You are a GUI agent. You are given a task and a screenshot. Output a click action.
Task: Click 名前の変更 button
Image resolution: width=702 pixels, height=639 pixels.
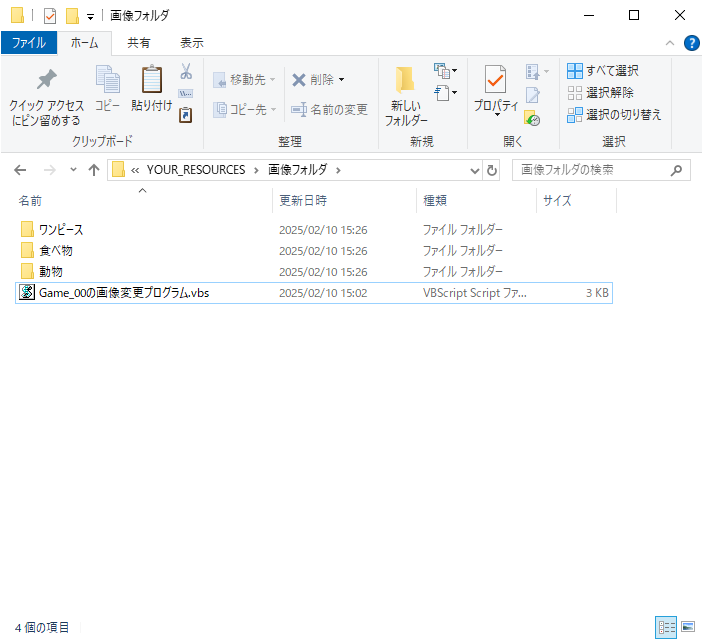(329, 109)
